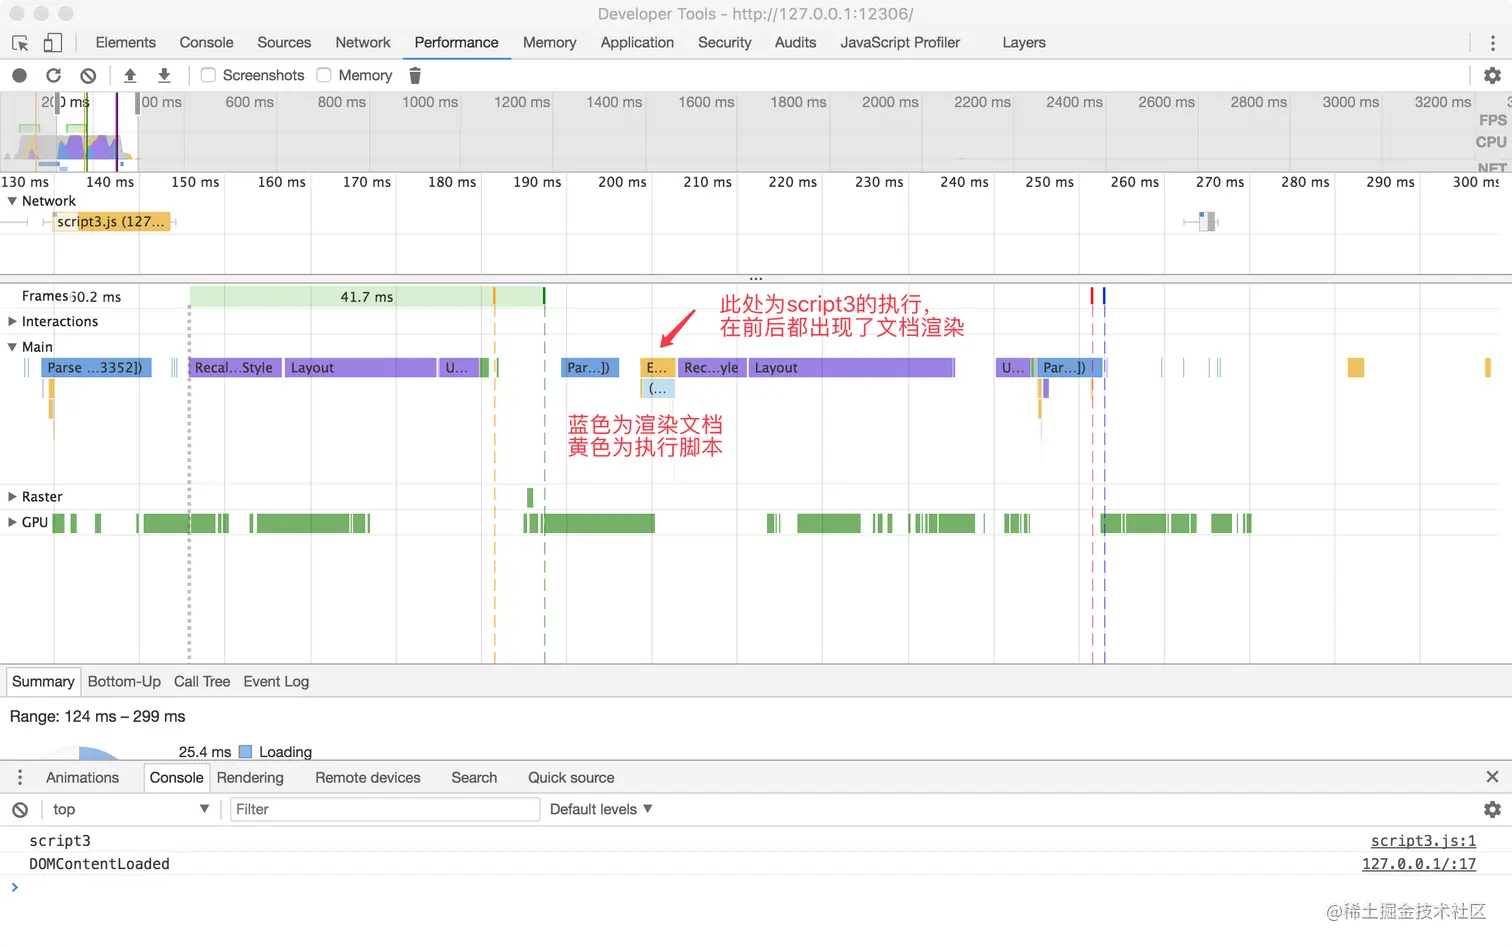Open the Quick source drawer tab

[571, 778]
